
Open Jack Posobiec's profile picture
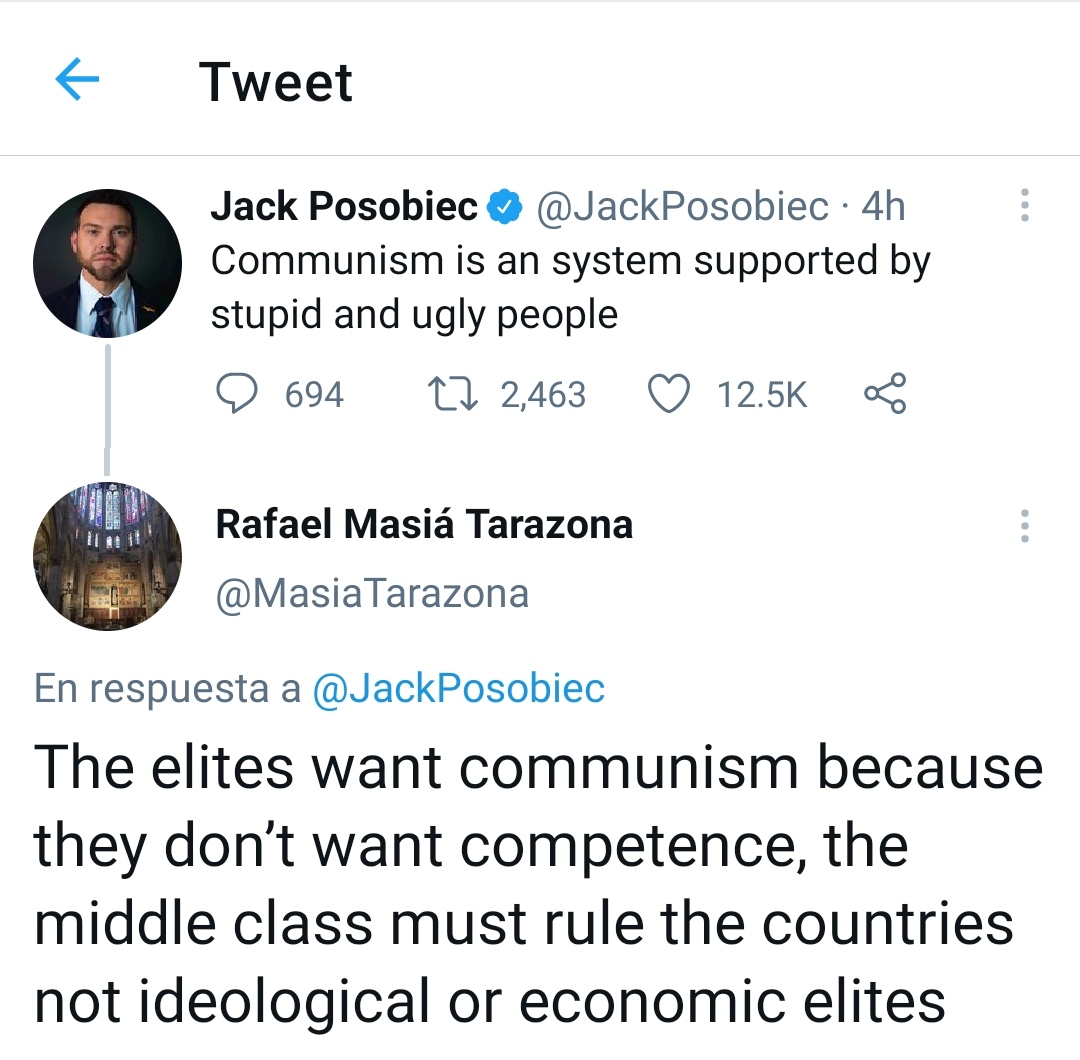(x=107, y=263)
